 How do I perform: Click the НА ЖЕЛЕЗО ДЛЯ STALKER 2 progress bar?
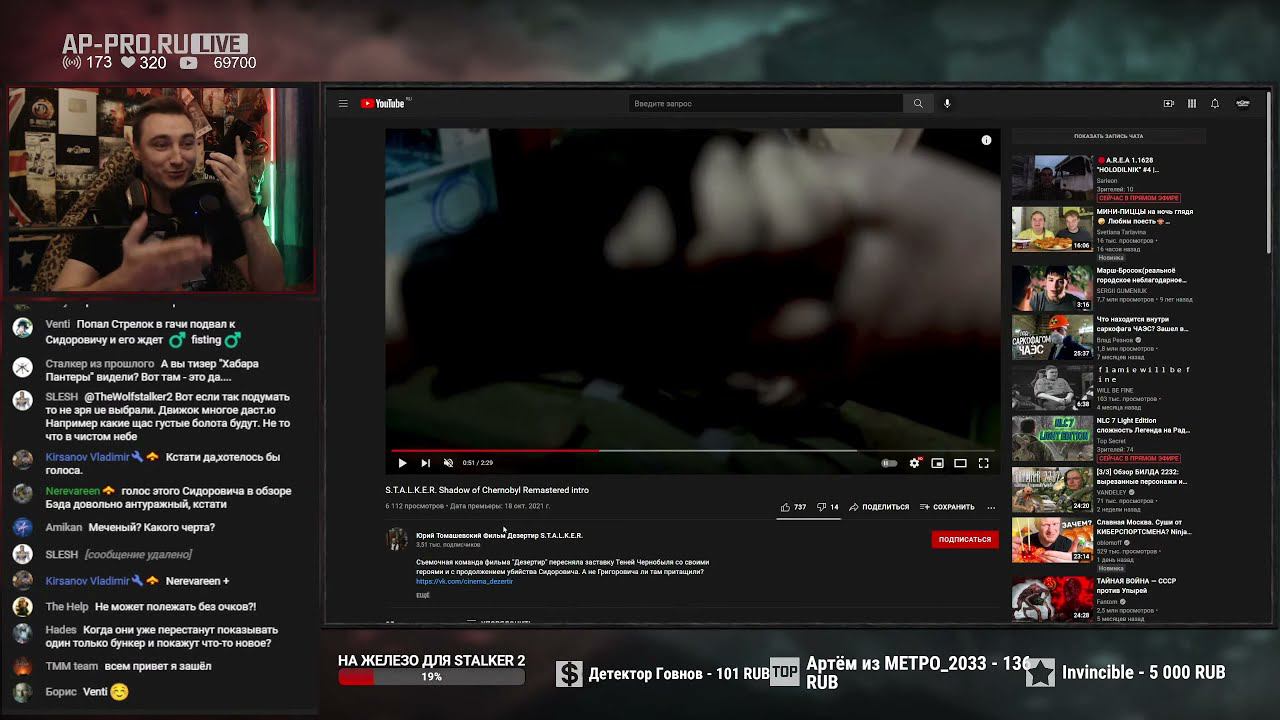tap(431, 677)
